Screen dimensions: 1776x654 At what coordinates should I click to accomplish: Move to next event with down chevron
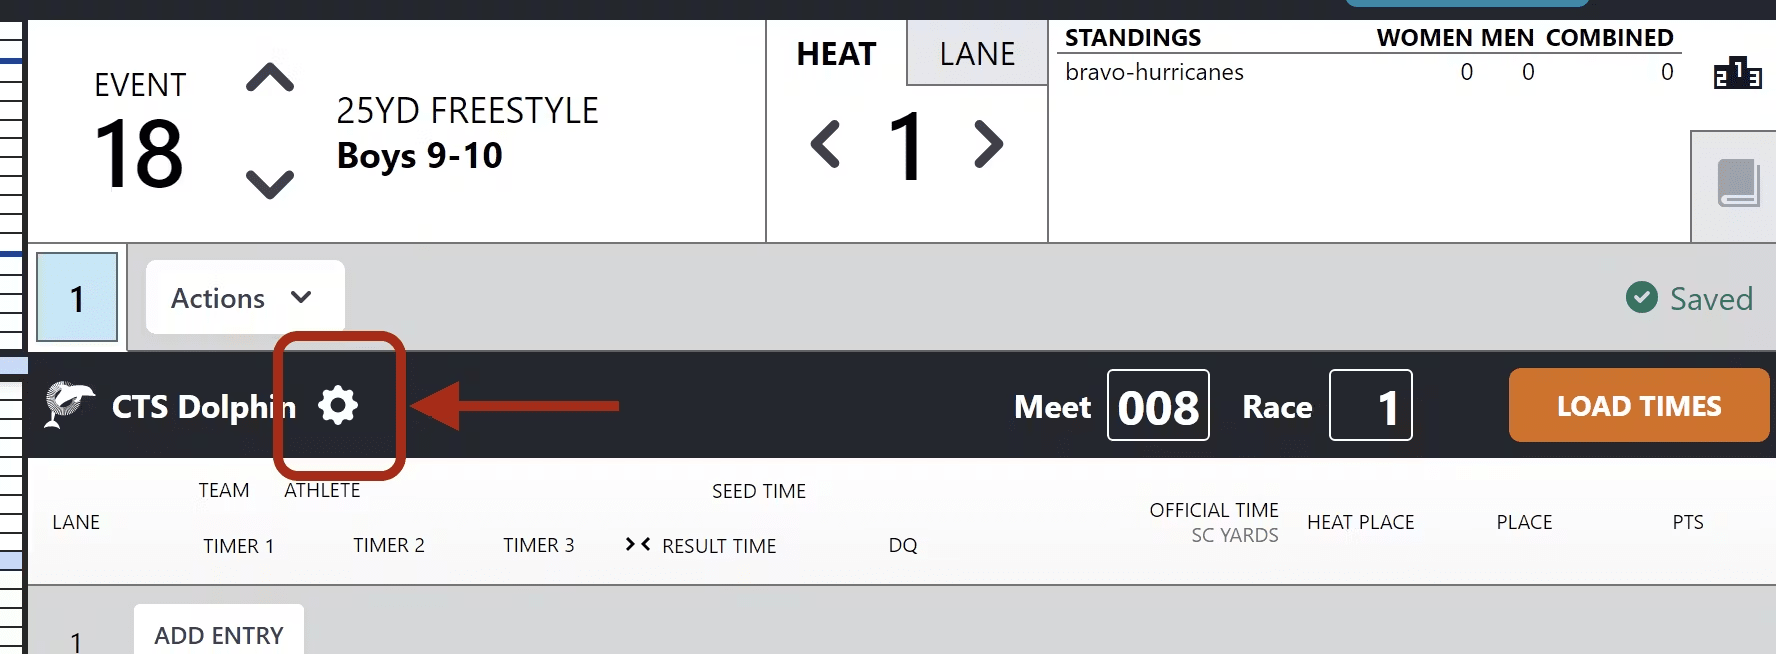(270, 184)
